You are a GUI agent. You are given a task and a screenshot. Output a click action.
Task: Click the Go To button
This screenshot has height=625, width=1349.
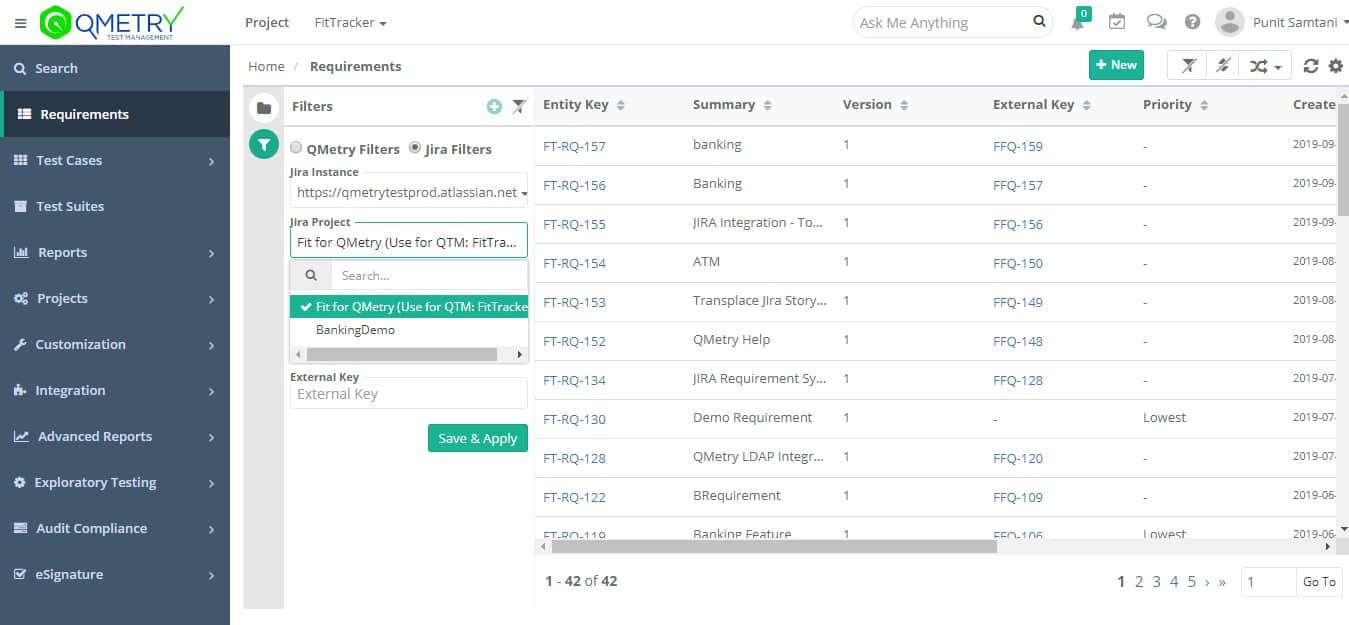tap(1319, 581)
